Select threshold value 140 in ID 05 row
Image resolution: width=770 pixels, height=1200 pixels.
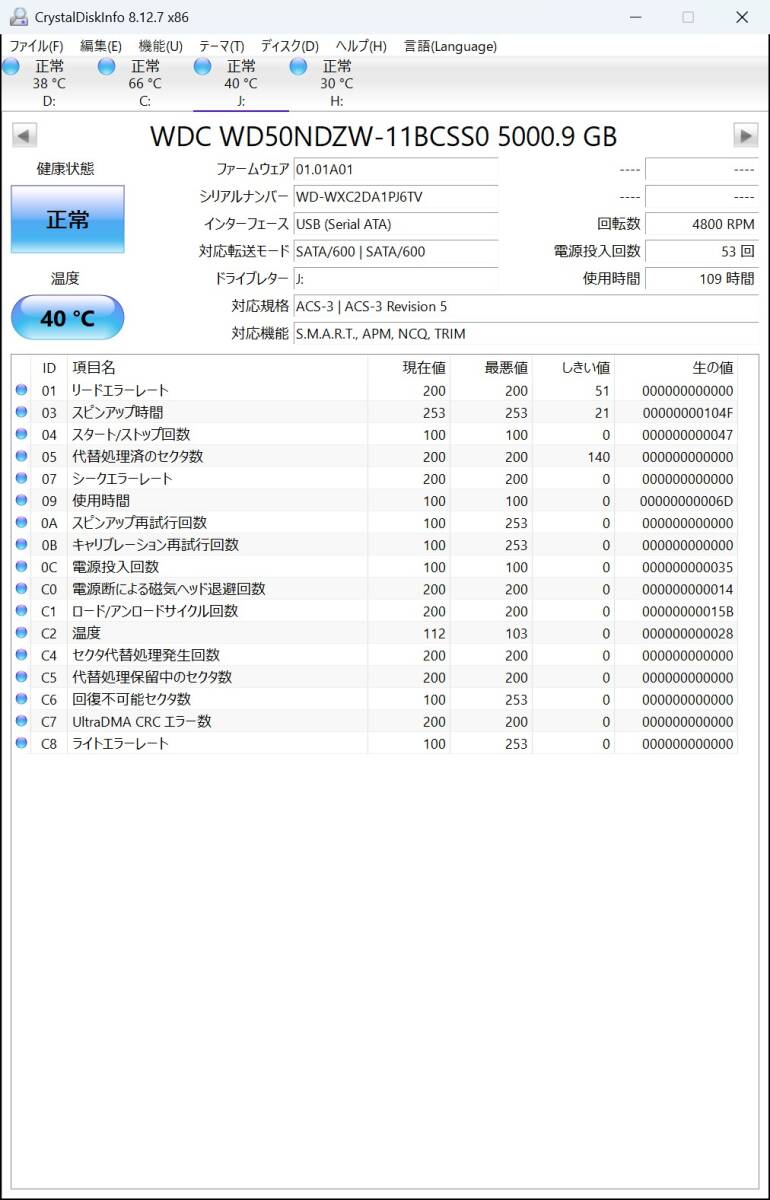point(598,457)
